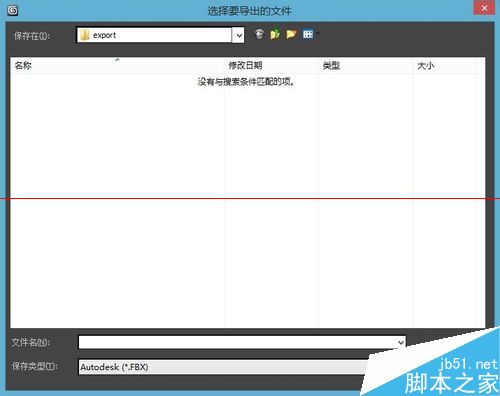Screen dimensions: 500x396
Task: Sort by 类型 column header
Action: point(365,66)
